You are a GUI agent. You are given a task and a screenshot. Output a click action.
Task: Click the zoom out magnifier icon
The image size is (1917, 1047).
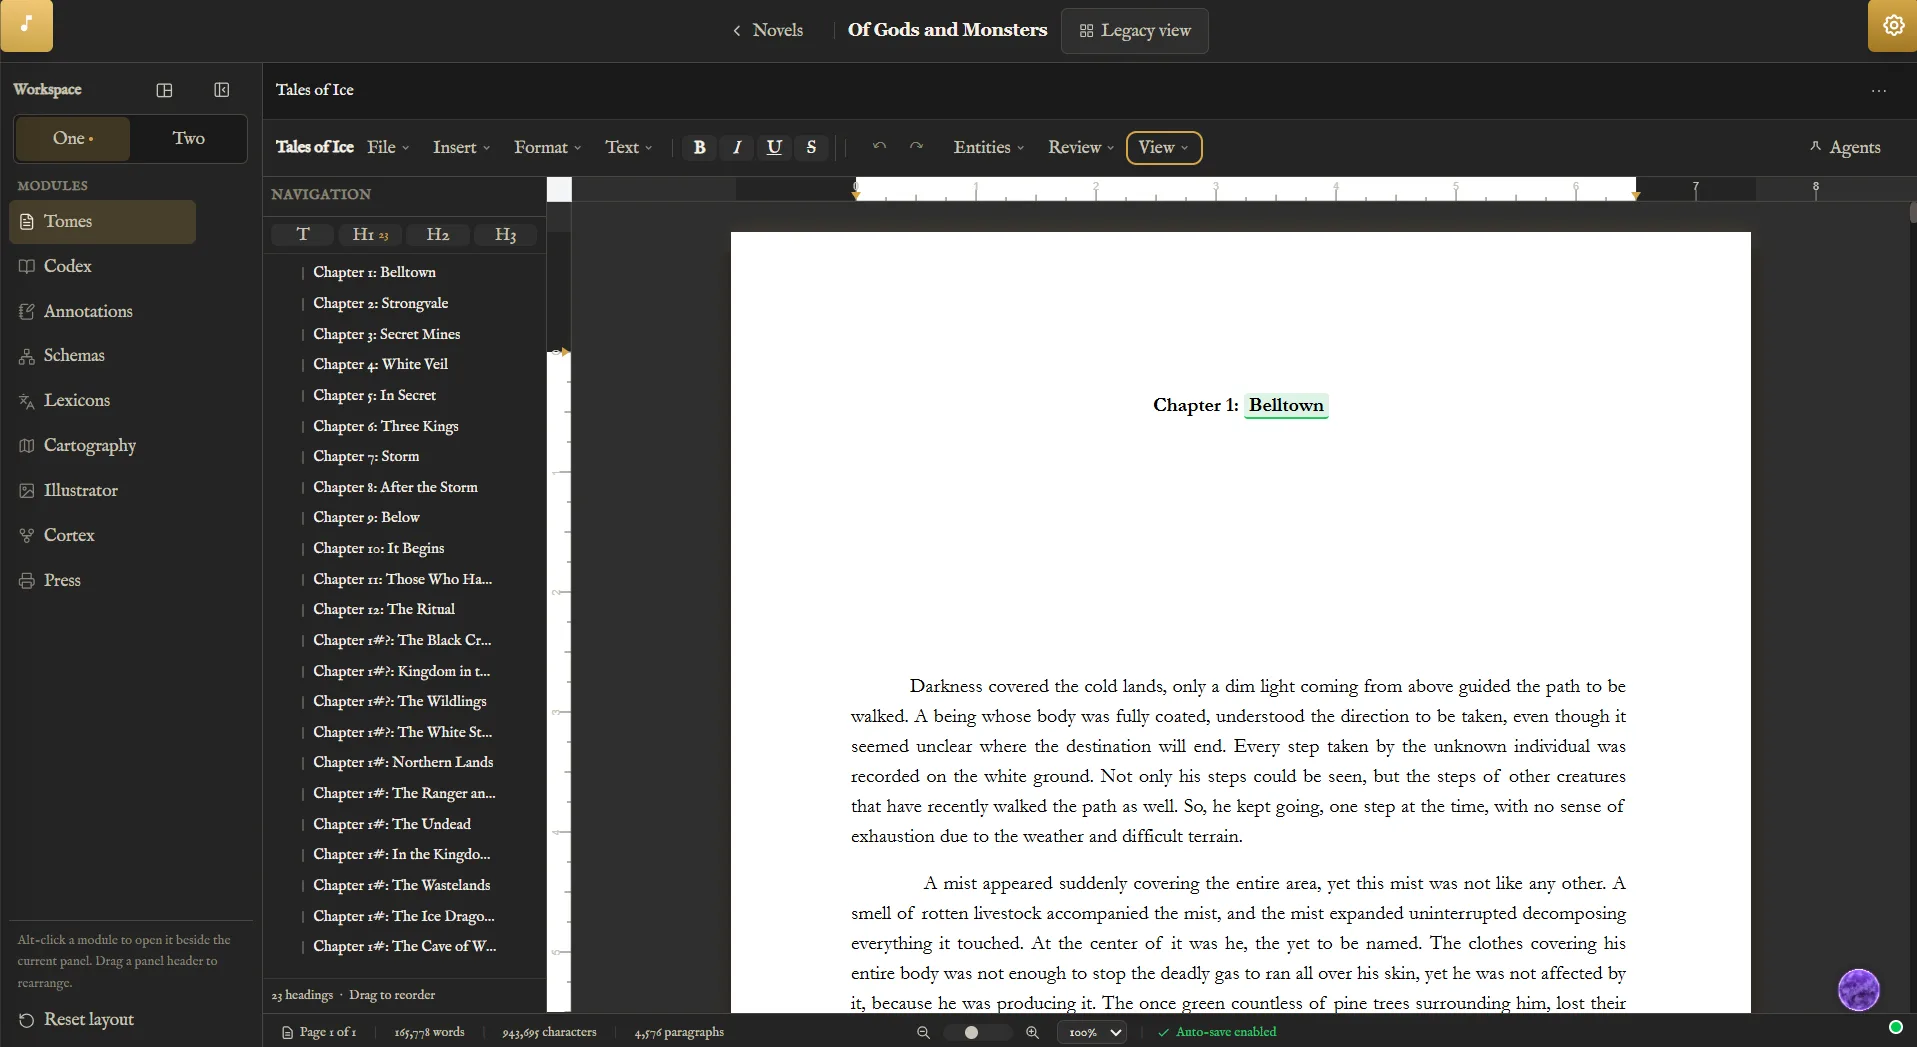point(923,1032)
